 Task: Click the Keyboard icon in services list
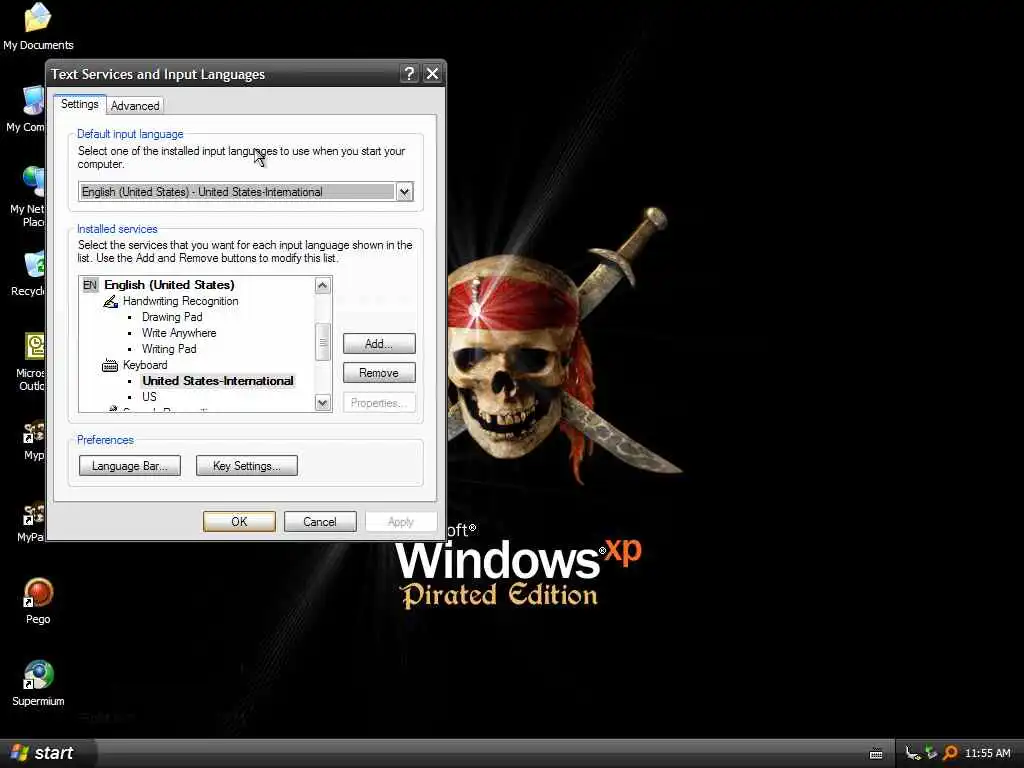tap(110, 365)
